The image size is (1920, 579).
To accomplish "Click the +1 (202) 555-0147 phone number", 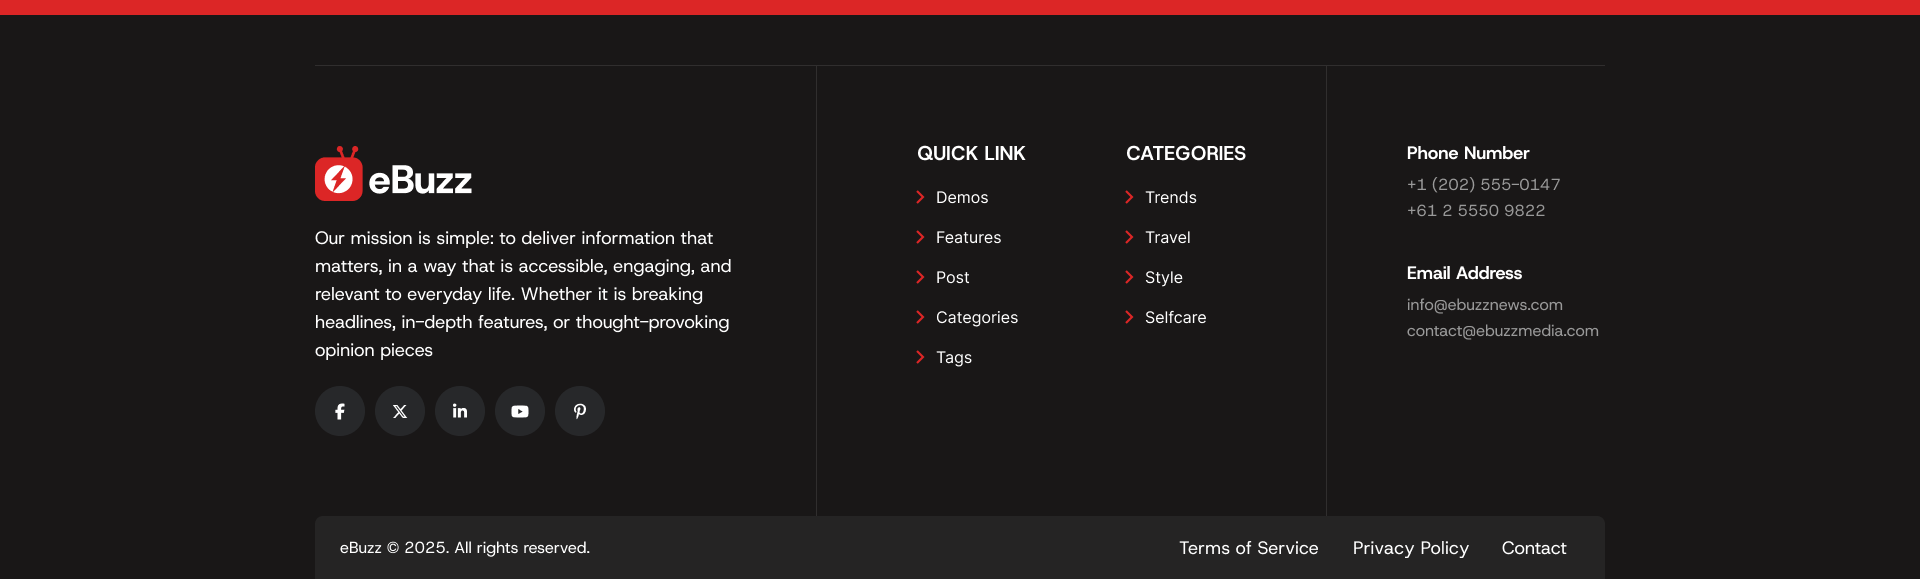I will 1483,185.
